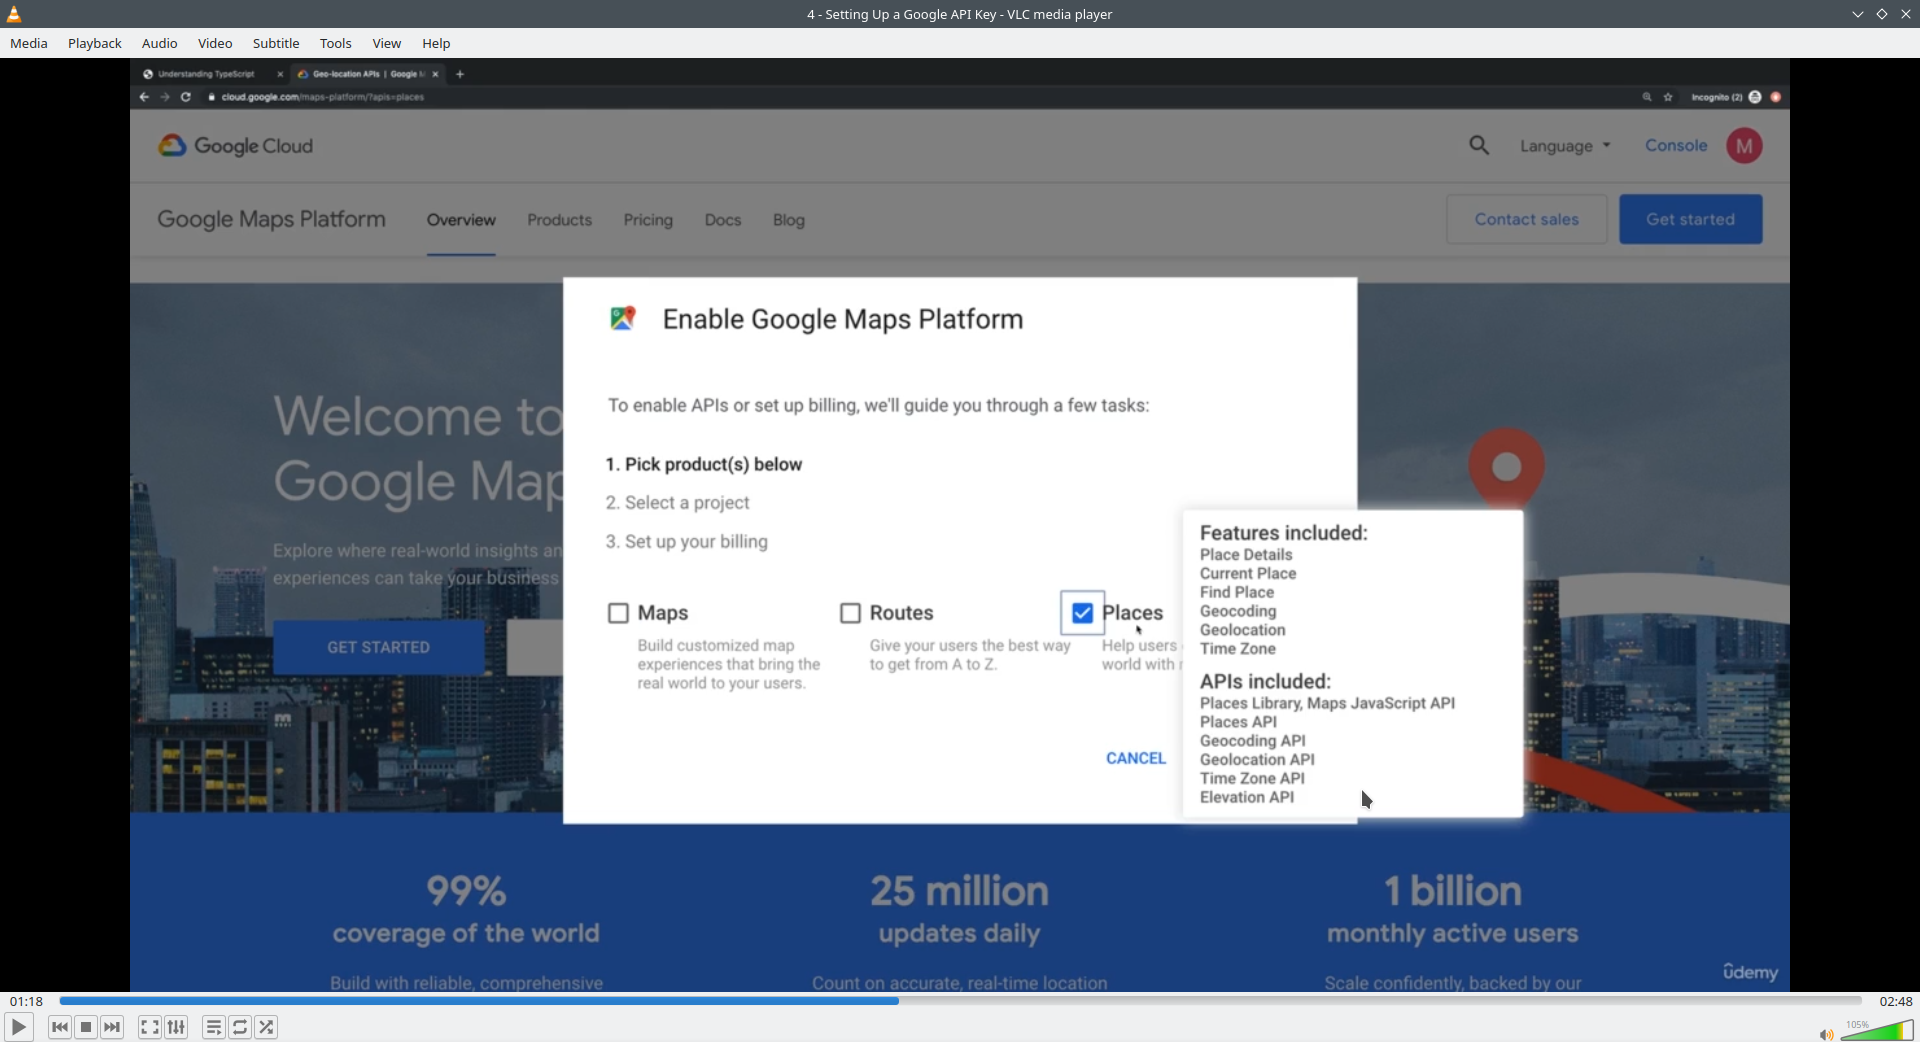
Task: Click the Google Maps Platform title
Action: click(x=271, y=219)
